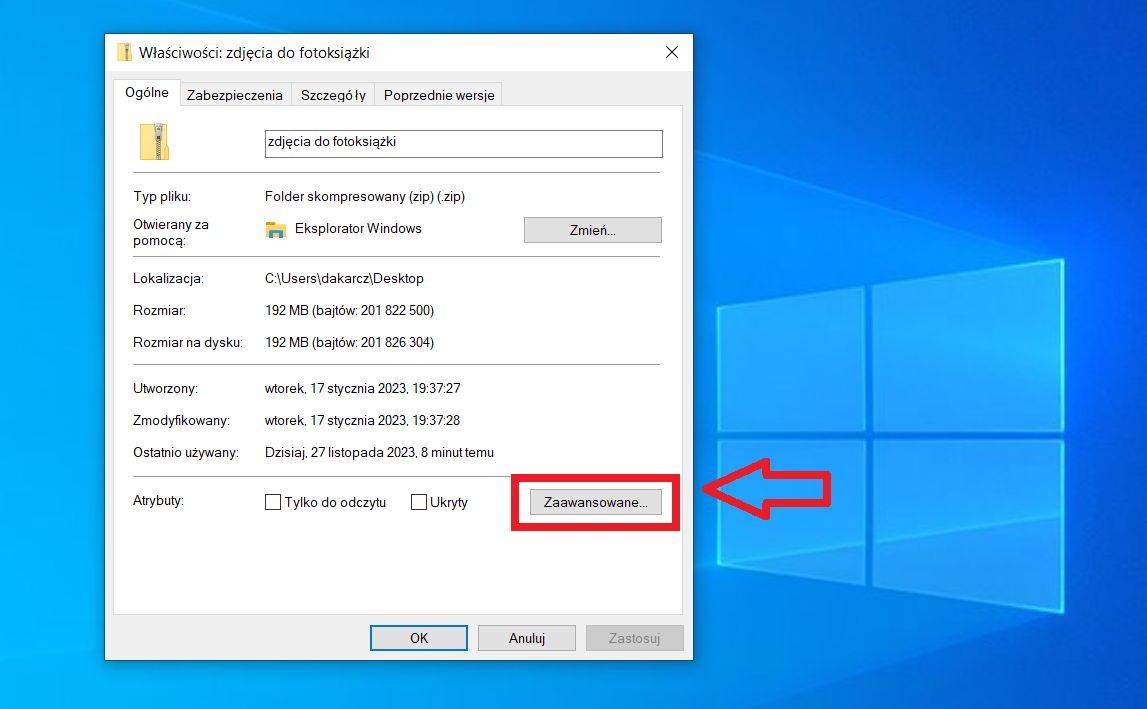Viewport: 1147px width, 709px height.
Task: Click the Zmodyfikowany date 19:37:28
Action: coord(363,420)
